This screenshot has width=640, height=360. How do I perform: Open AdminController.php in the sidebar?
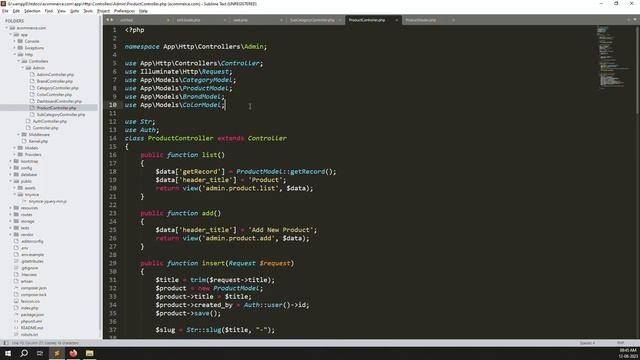click(x=55, y=75)
